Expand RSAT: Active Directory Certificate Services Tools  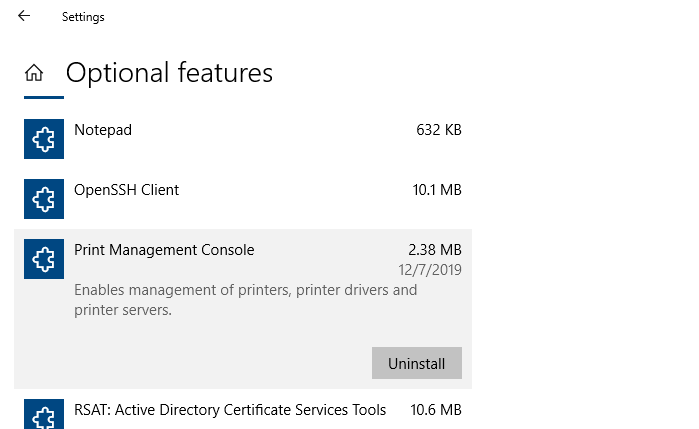(230, 410)
